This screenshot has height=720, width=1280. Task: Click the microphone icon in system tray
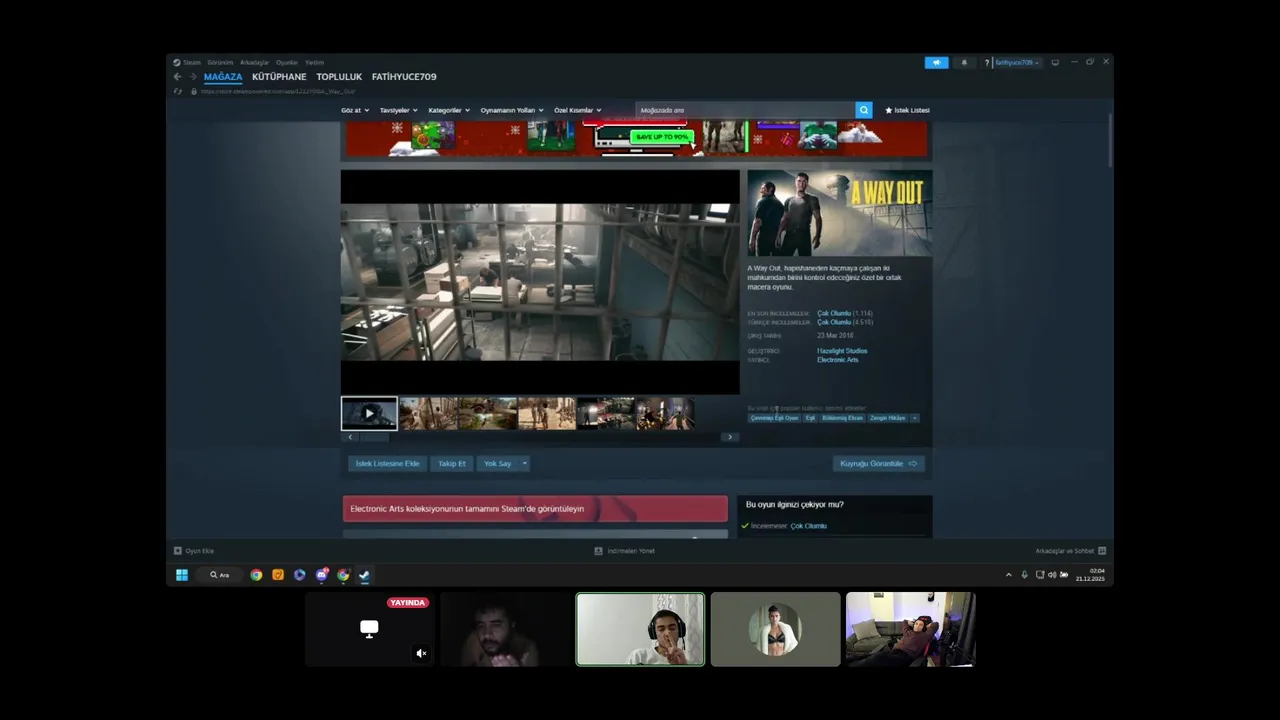pyautogui.click(x=1024, y=575)
